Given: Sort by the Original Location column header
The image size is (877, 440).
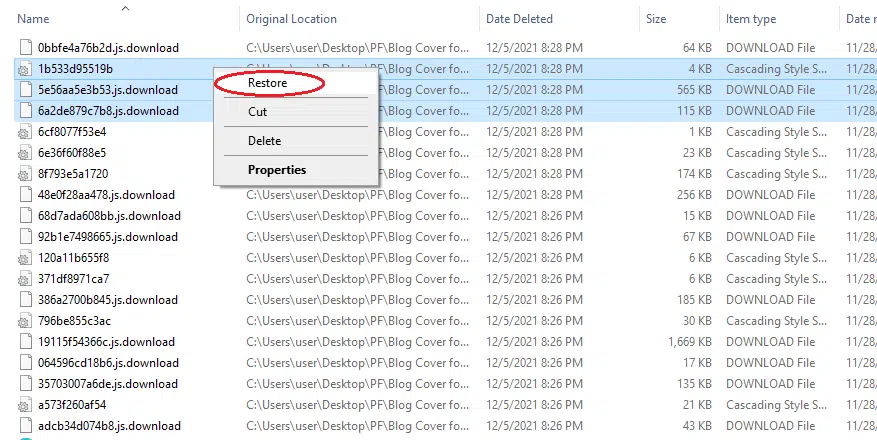Looking at the screenshot, I should [291, 19].
